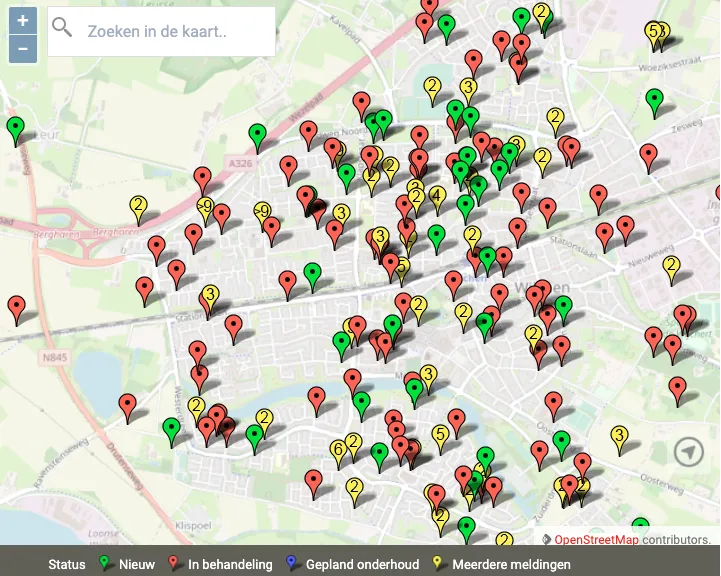Open yellow cluster 2 near Bergharen road

[139, 208]
